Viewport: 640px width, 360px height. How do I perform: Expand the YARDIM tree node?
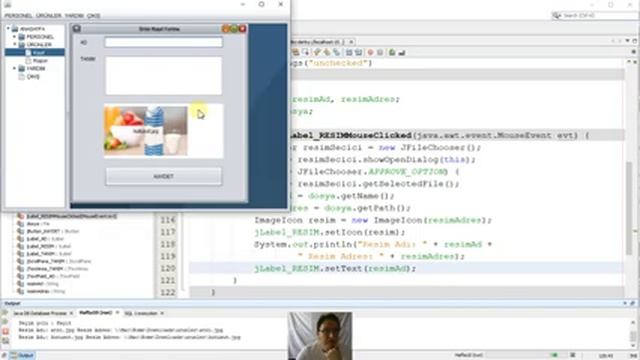tap(15, 68)
